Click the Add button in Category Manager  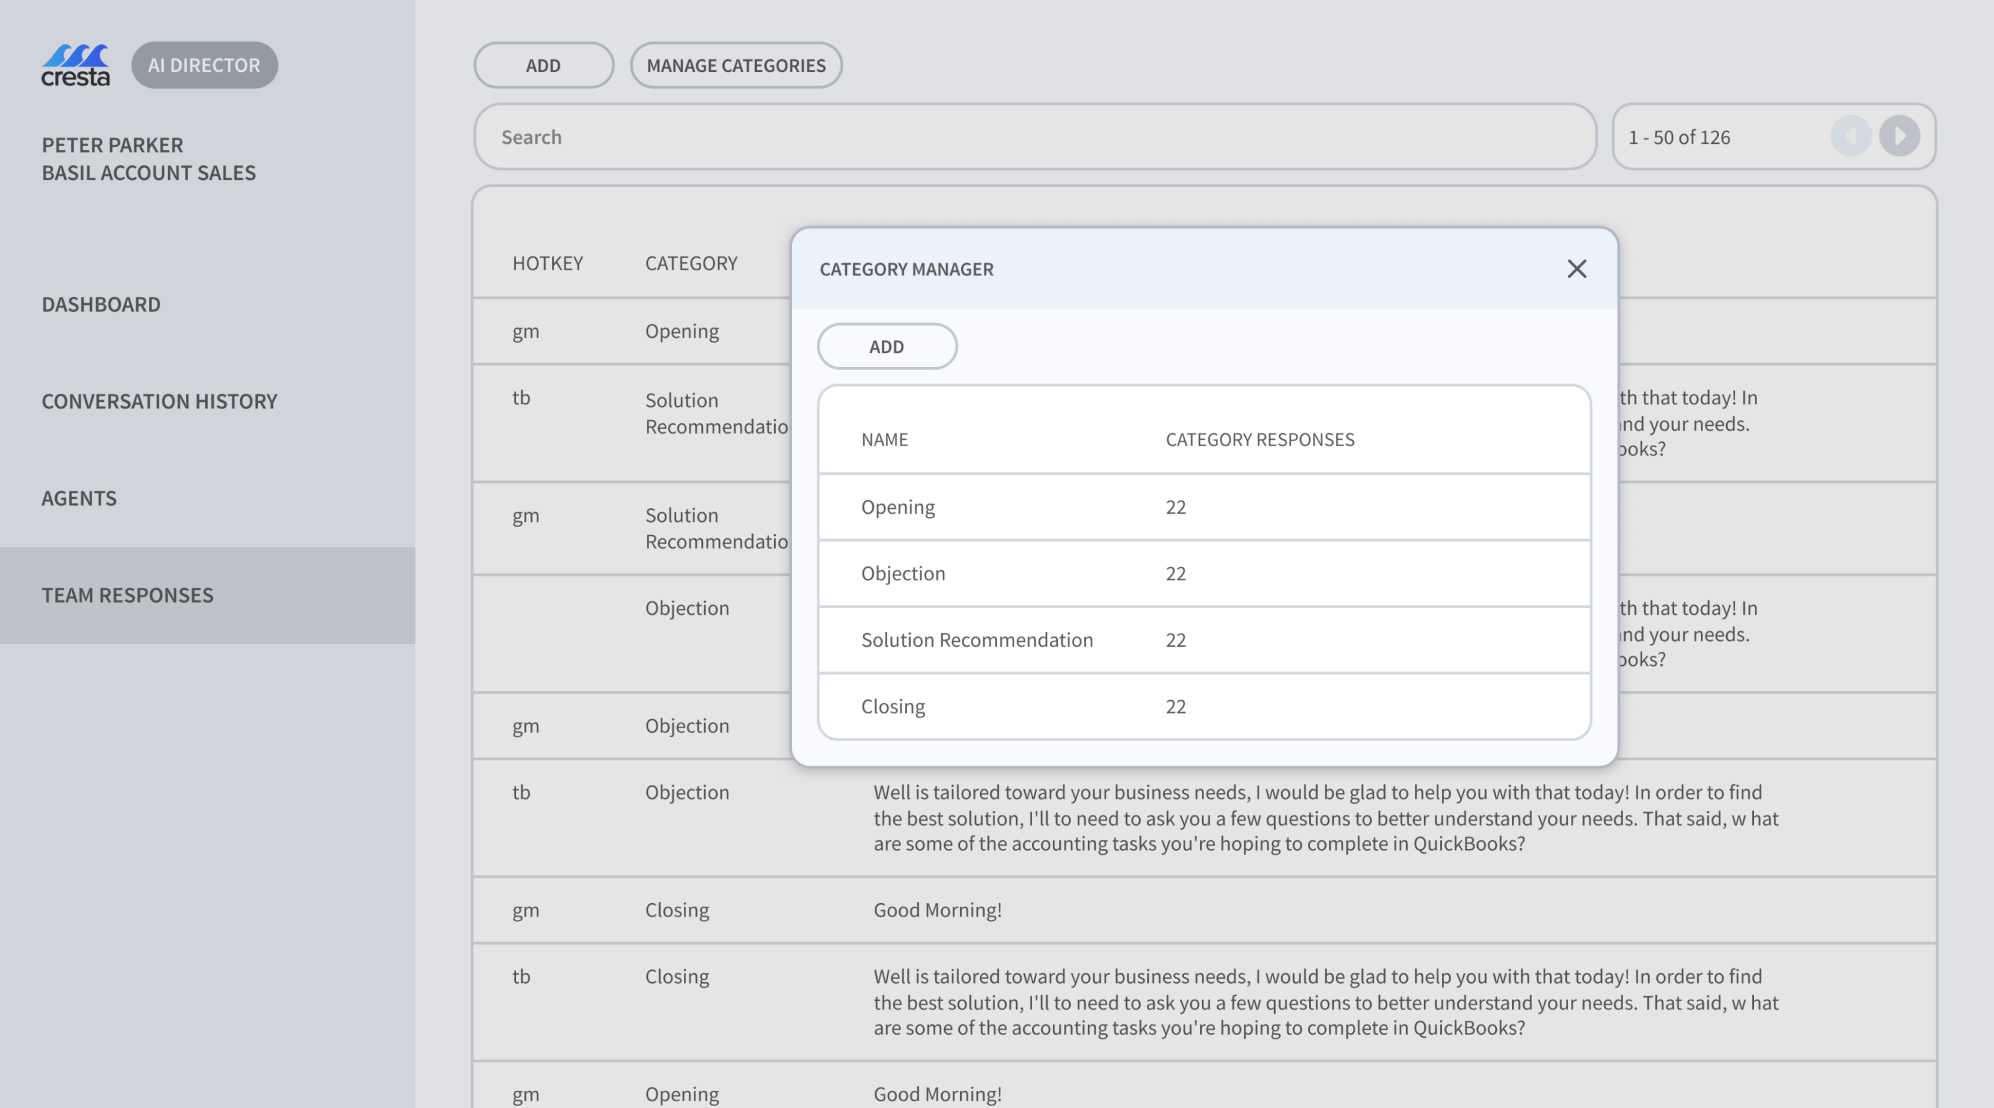coord(886,346)
